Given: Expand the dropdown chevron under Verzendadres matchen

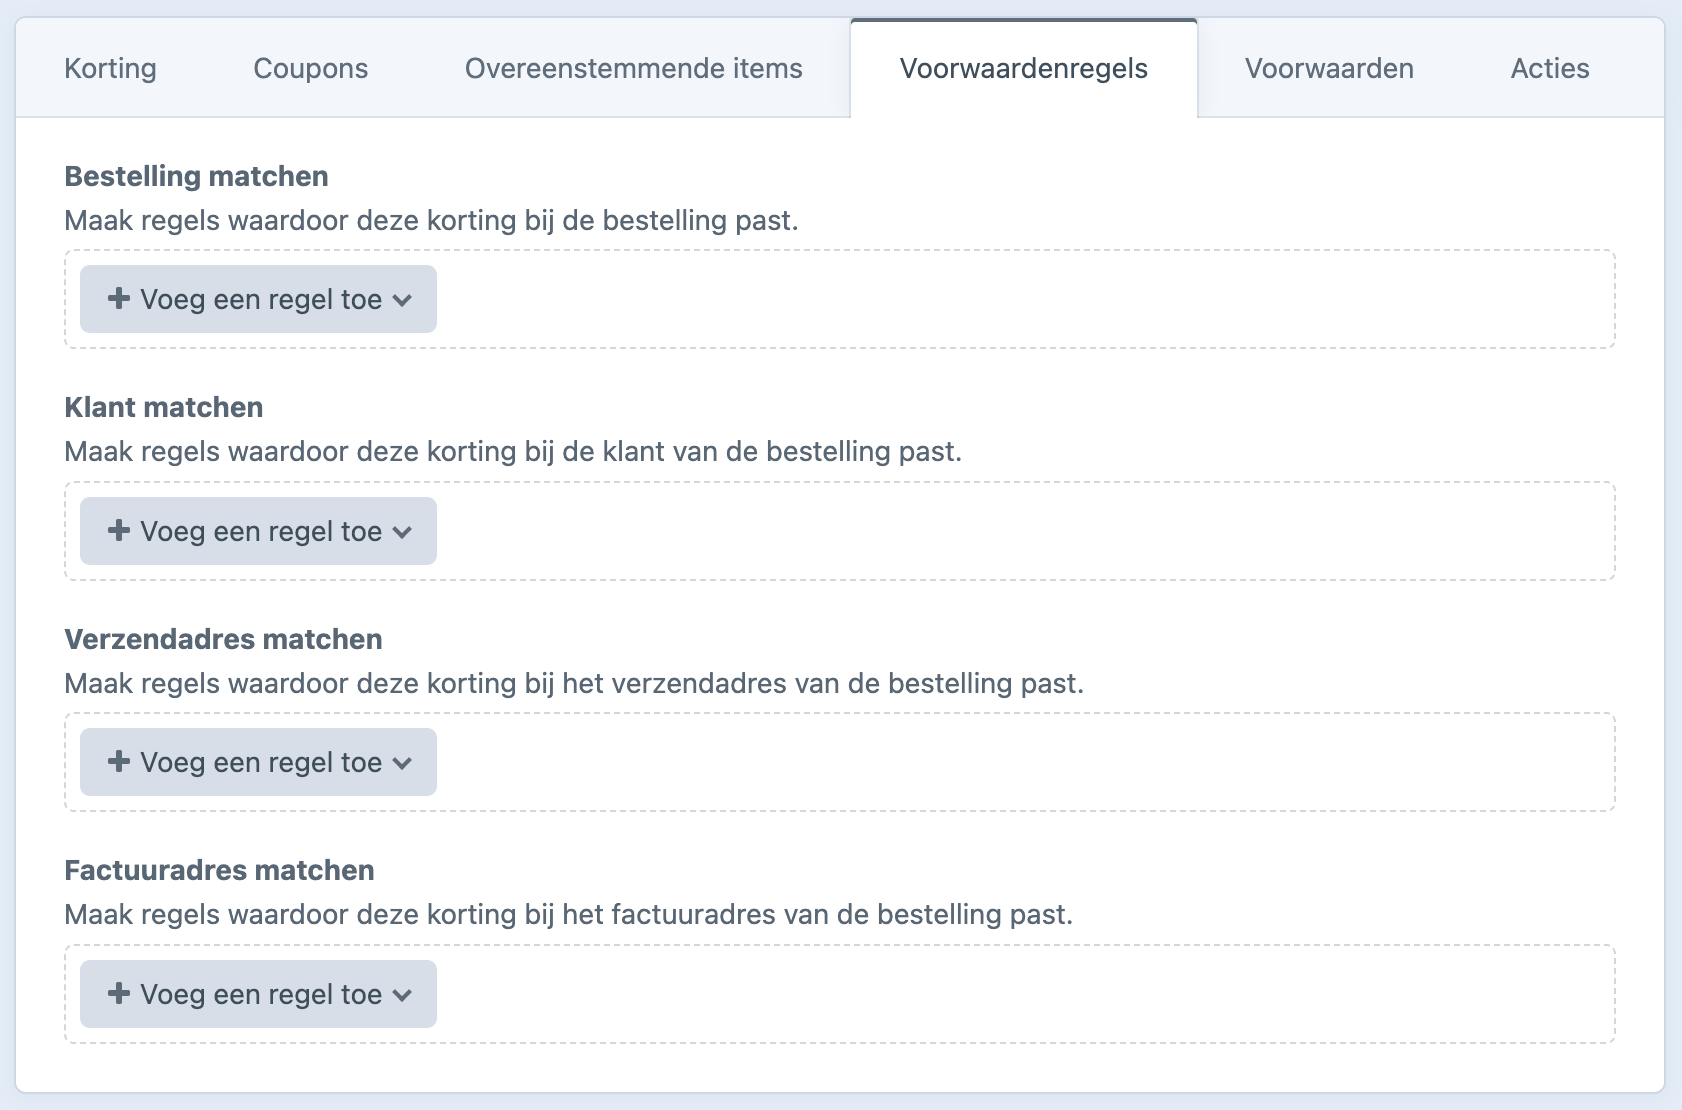Looking at the screenshot, I should pos(404,761).
